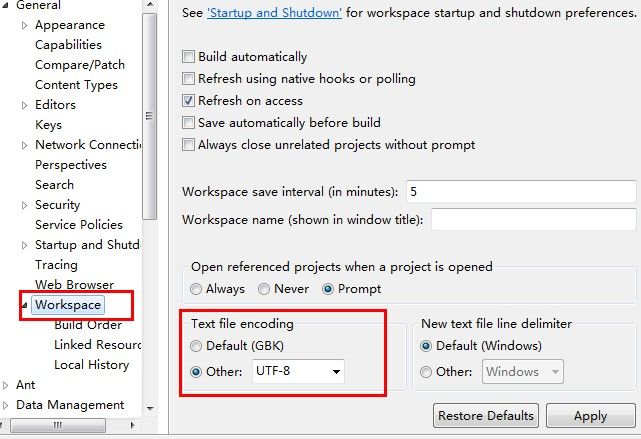This screenshot has width=641, height=439.
Task: Click the Apply button
Action: [x=590, y=416]
